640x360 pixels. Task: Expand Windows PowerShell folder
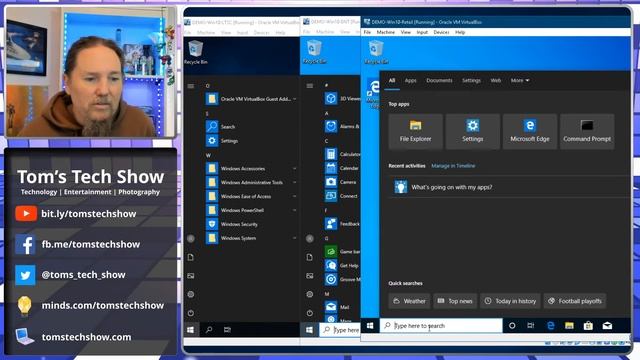(251, 210)
